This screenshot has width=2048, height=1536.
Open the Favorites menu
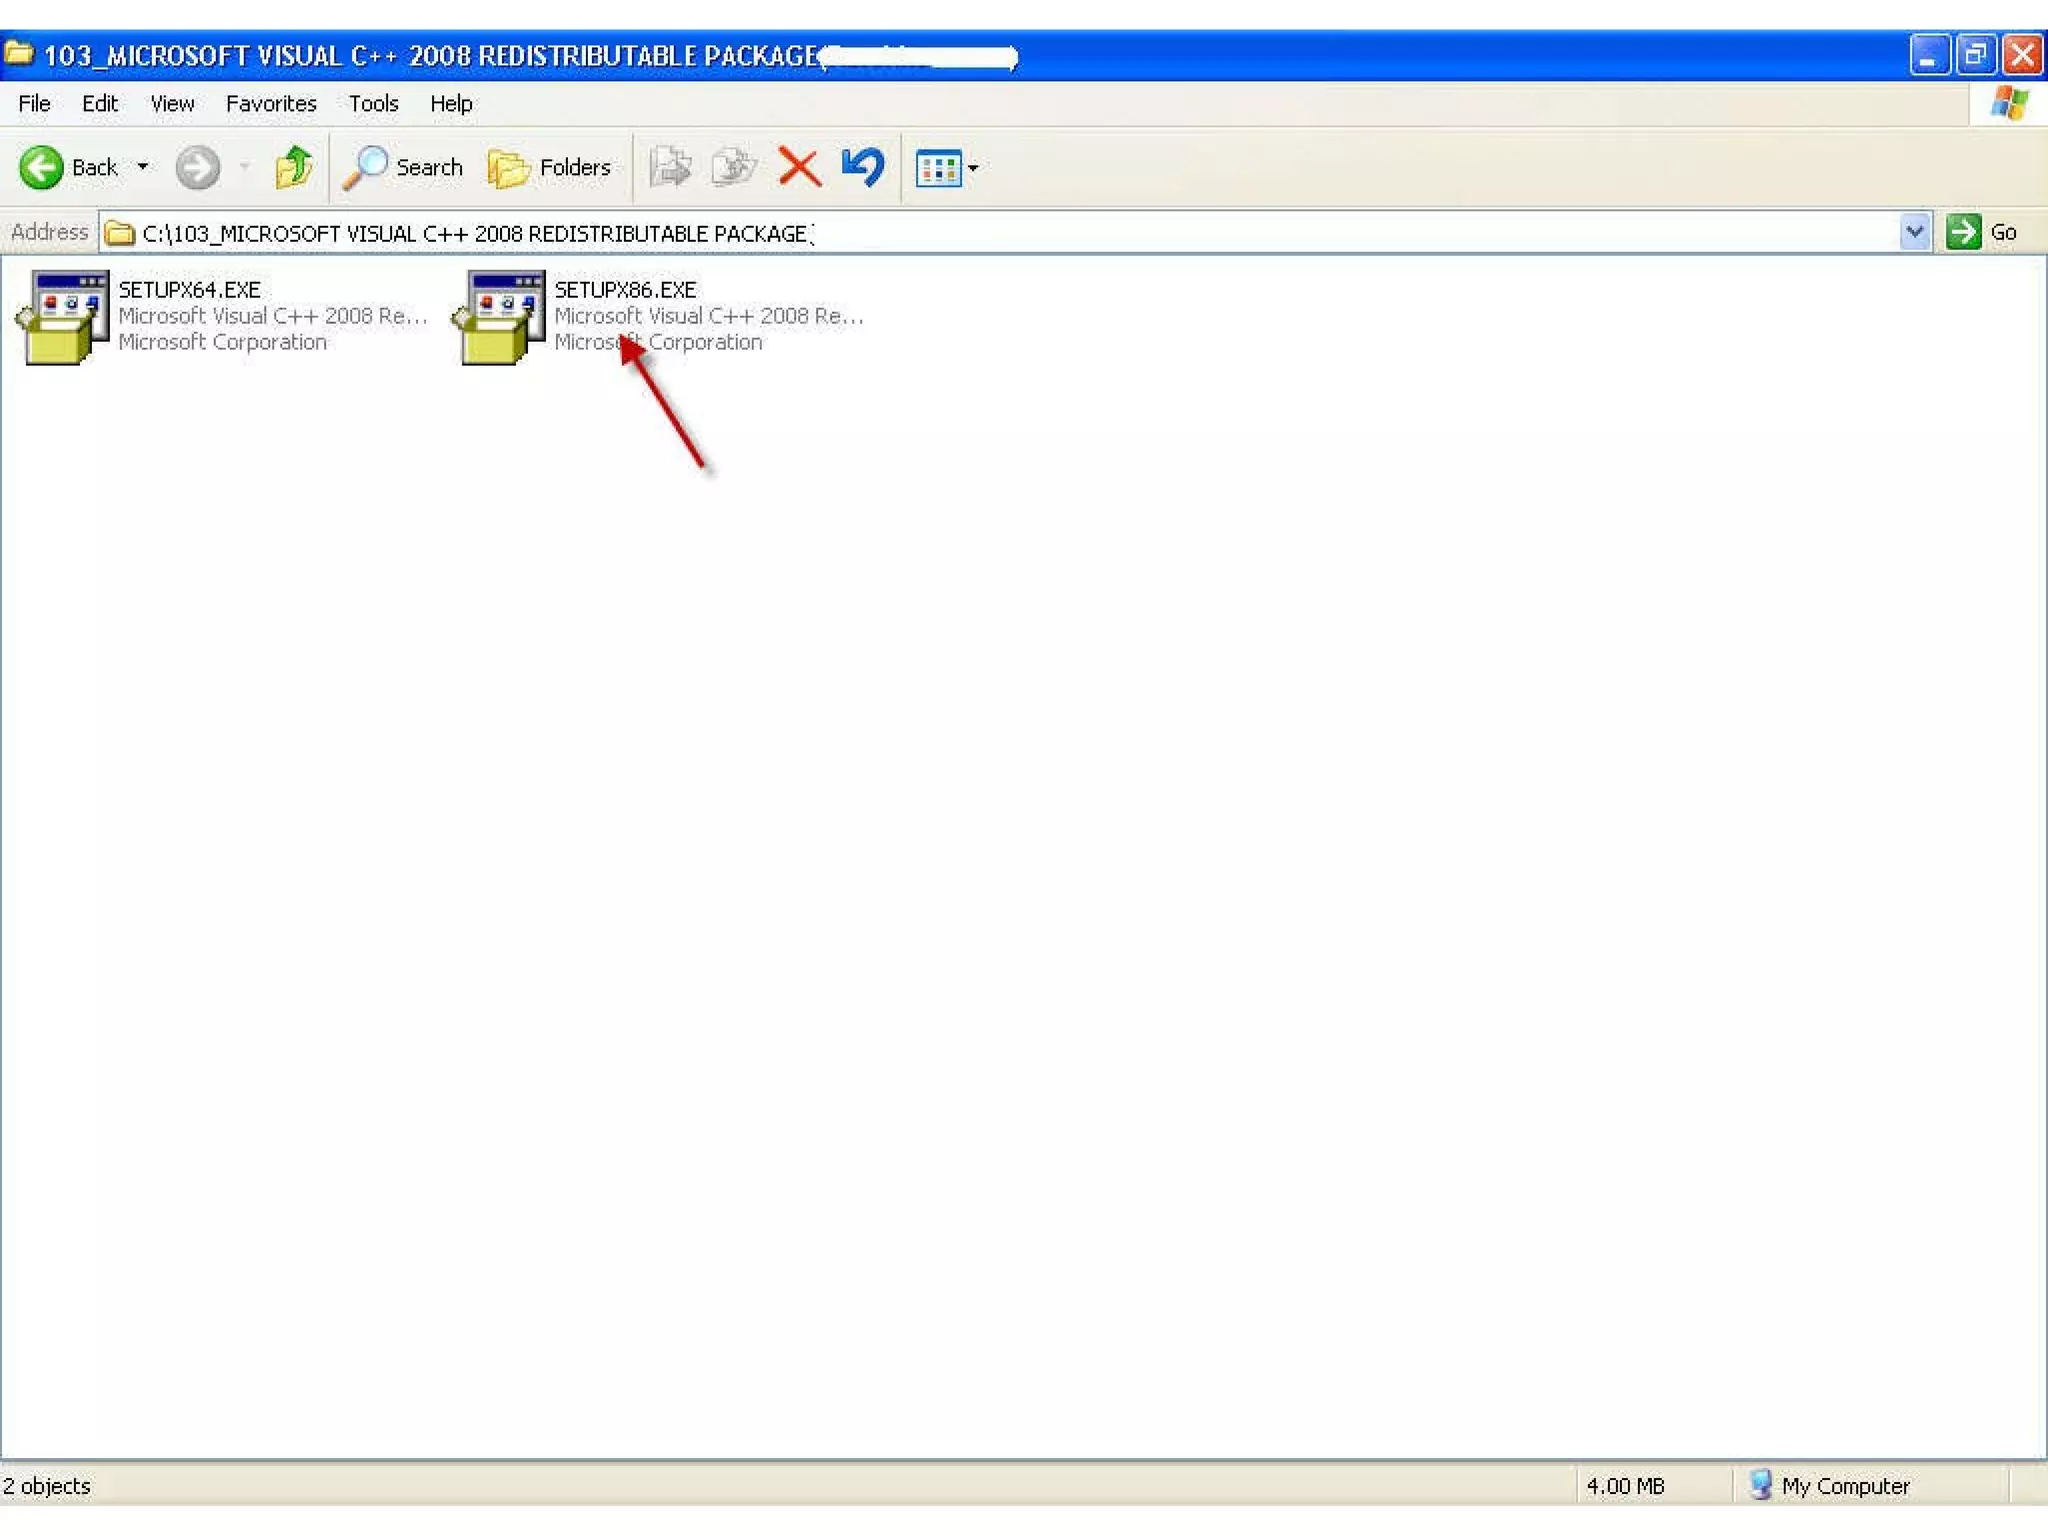pos(271,103)
